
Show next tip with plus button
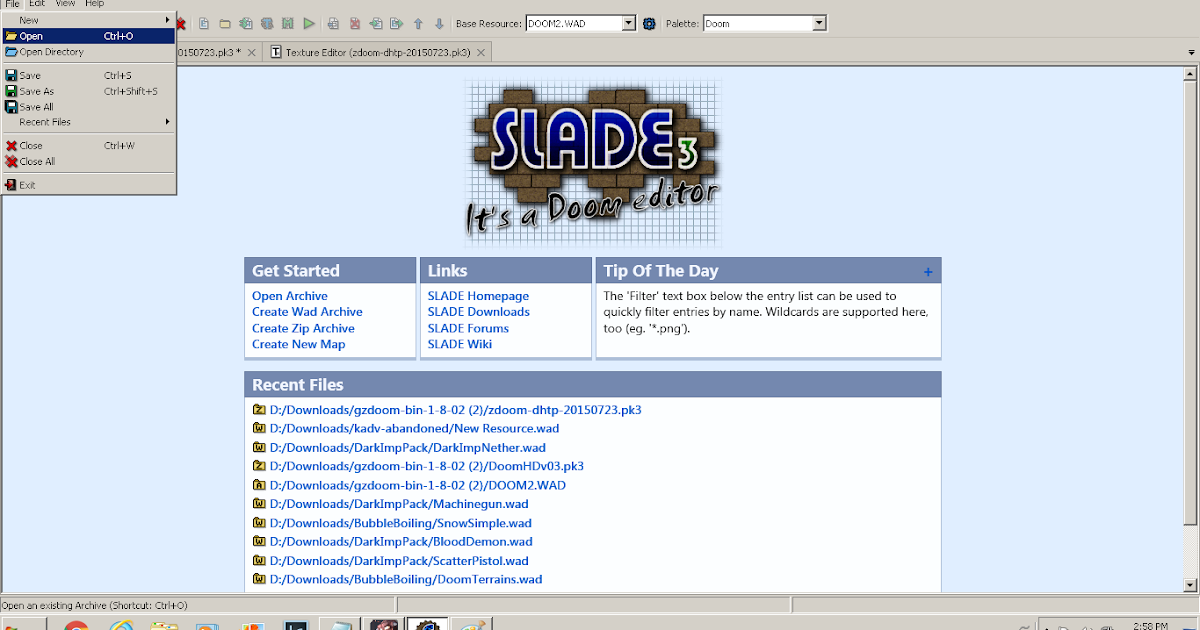pos(928,272)
